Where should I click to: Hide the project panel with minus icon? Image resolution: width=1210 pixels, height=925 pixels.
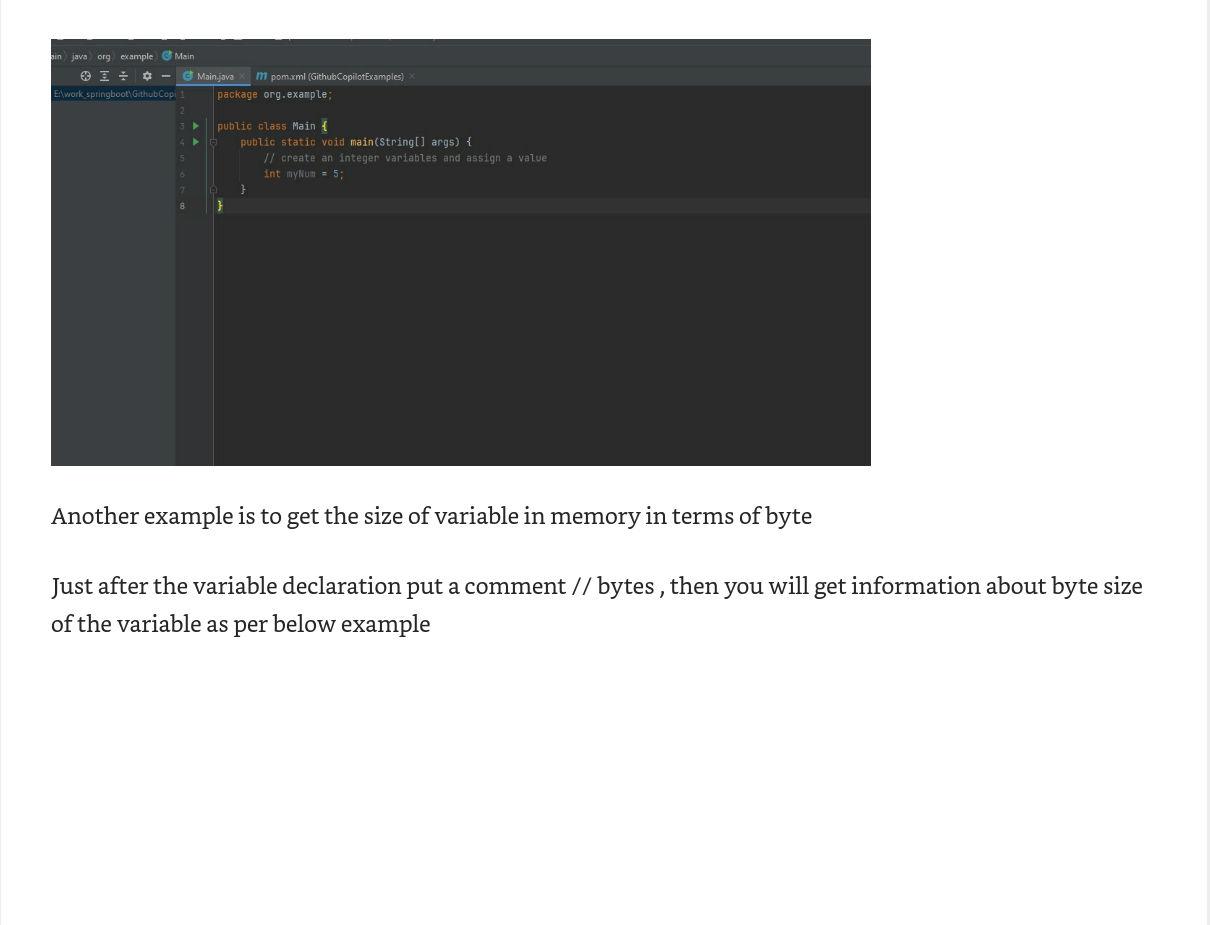166,76
